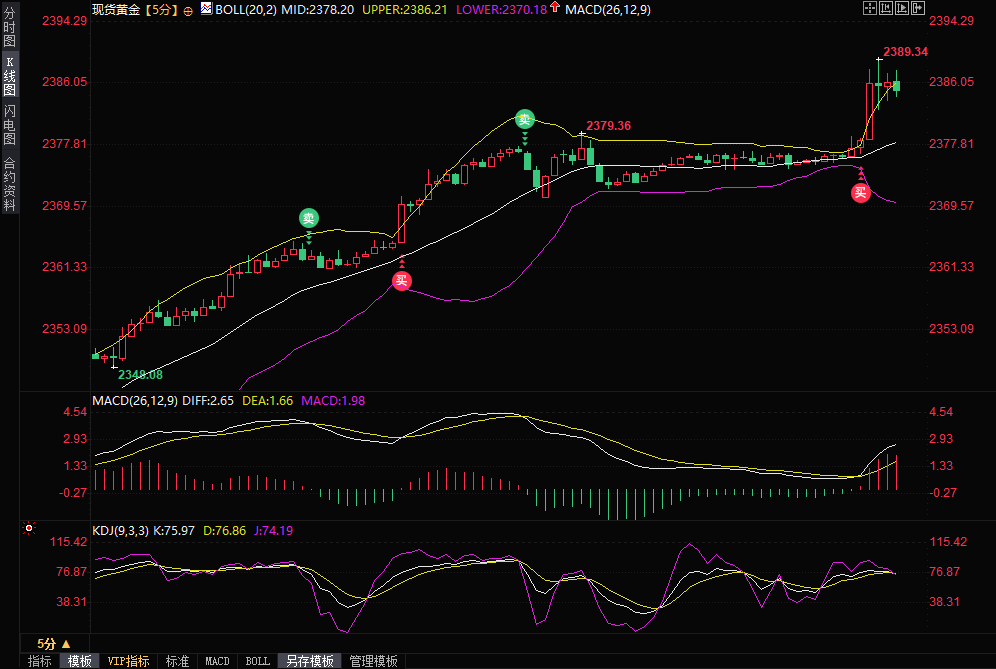Select the 指标 bottom tab

pos(39,661)
